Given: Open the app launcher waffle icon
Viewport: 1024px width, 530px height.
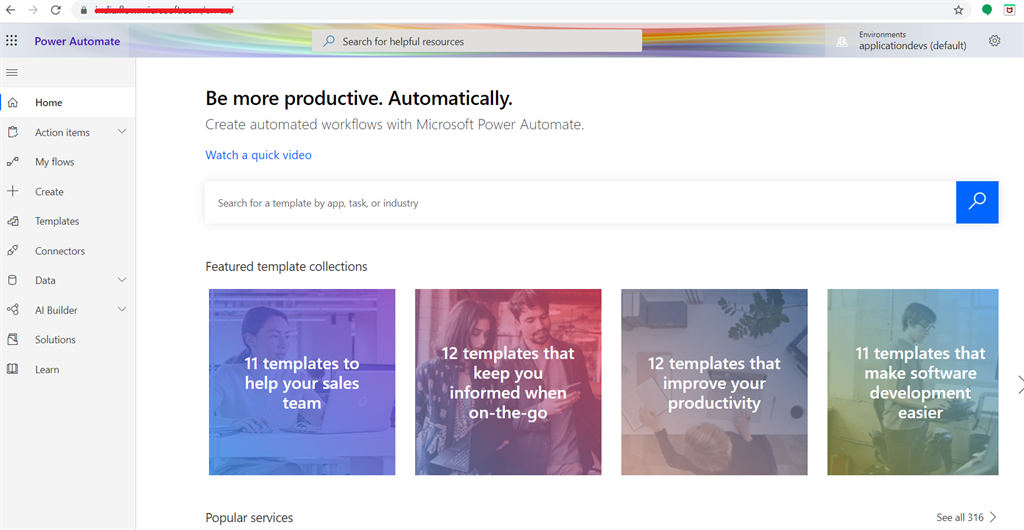Looking at the screenshot, I should [x=12, y=41].
